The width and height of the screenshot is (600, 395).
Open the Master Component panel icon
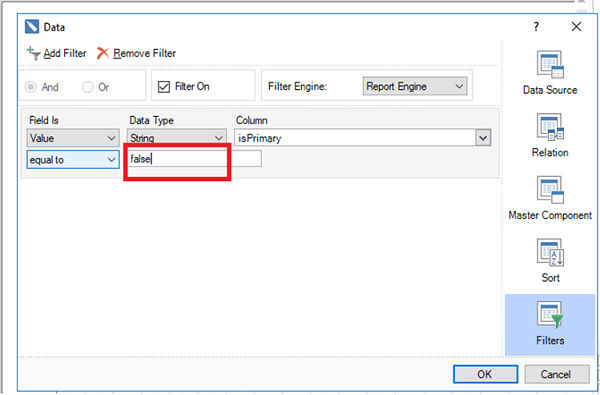550,190
